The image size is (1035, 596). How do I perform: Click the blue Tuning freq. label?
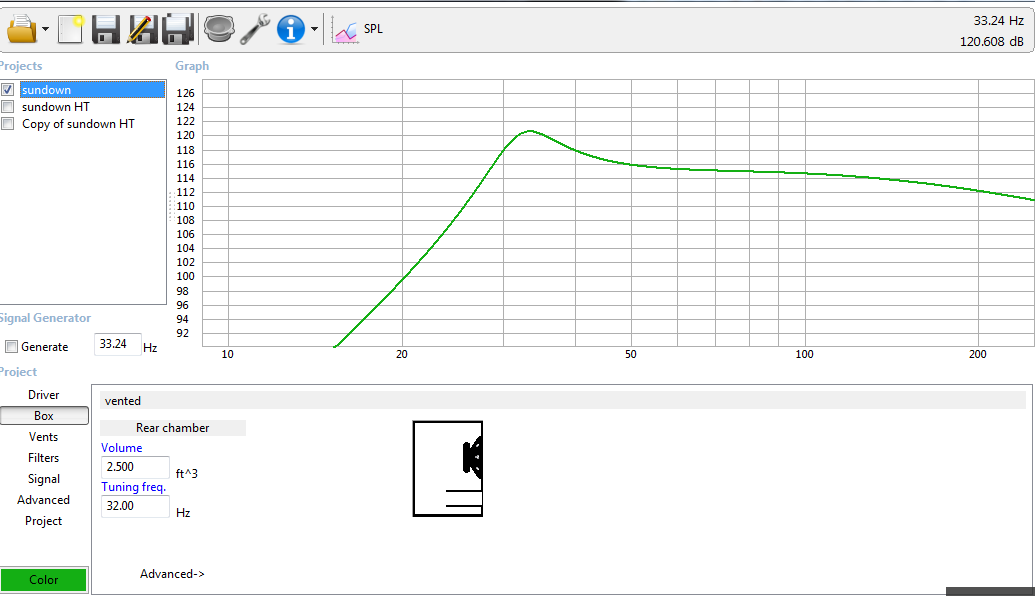point(133,487)
